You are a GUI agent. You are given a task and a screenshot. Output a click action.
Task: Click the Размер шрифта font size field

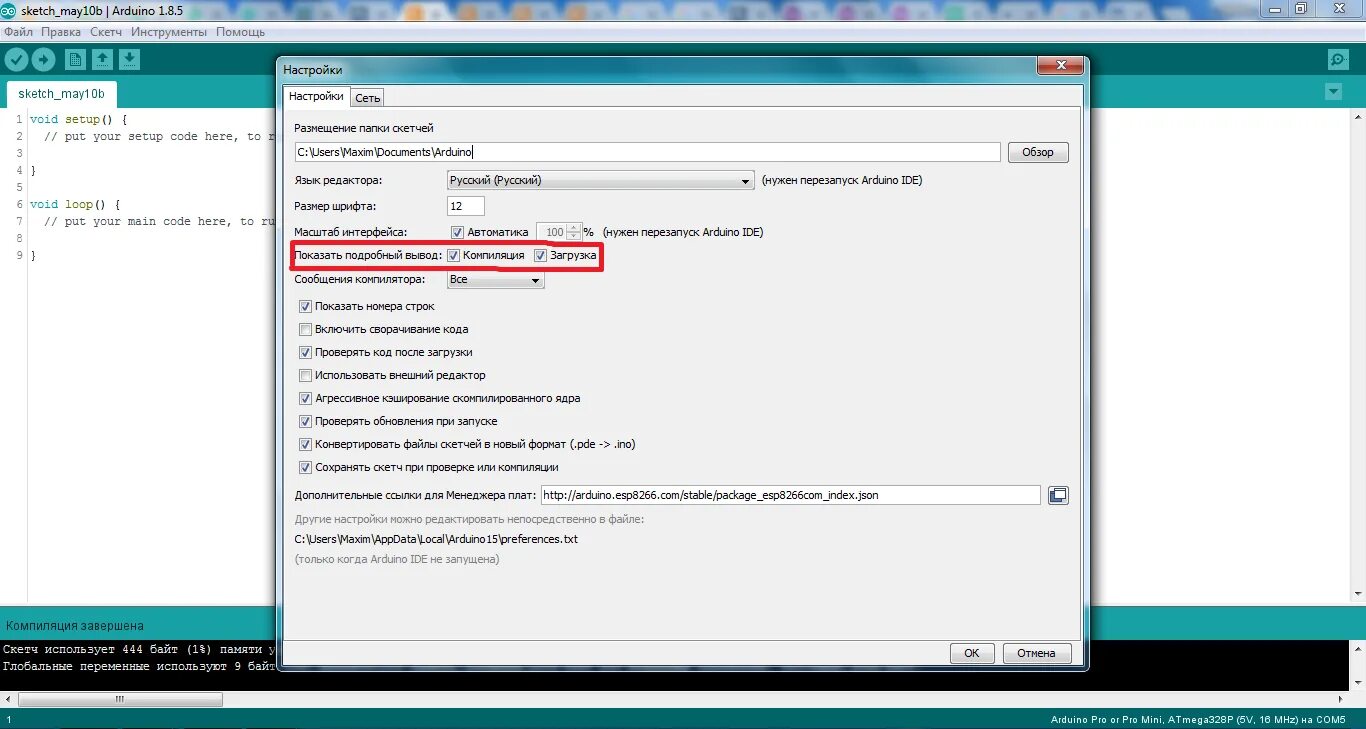pyautogui.click(x=466, y=206)
